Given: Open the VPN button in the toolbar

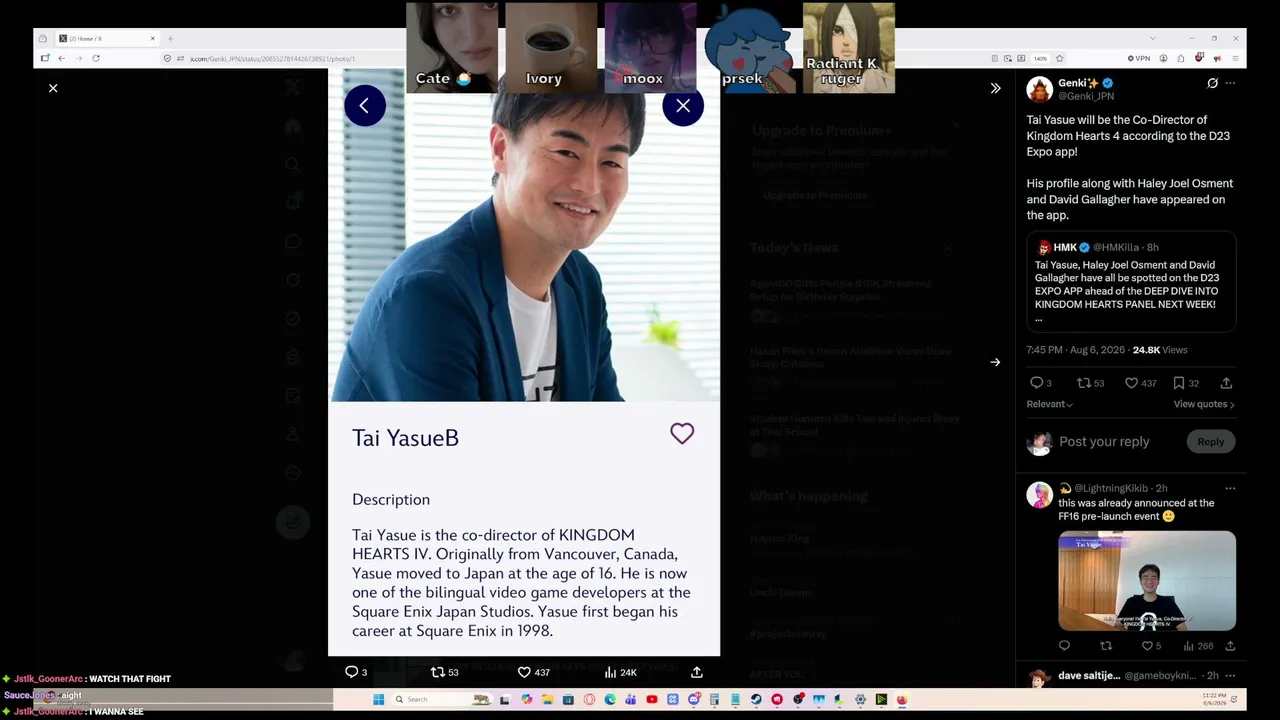Looking at the screenshot, I should pyautogui.click(x=1139, y=59).
